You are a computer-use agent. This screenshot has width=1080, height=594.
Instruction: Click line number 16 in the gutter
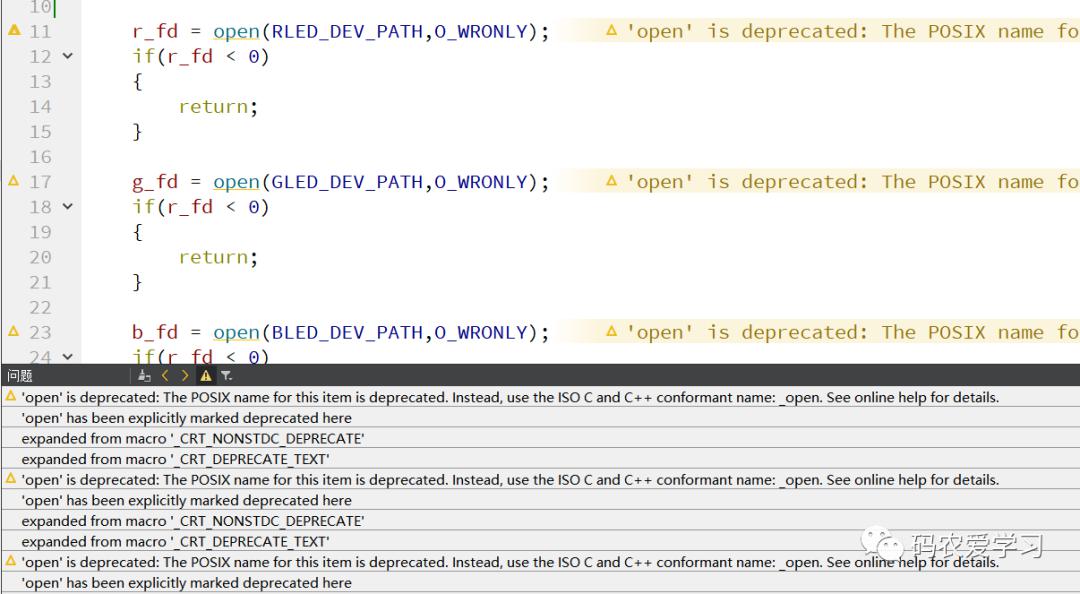[41, 157]
